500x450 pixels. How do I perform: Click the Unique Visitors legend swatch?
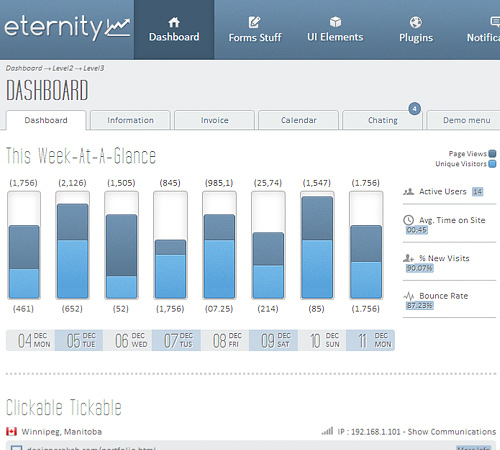click(492, 164)
